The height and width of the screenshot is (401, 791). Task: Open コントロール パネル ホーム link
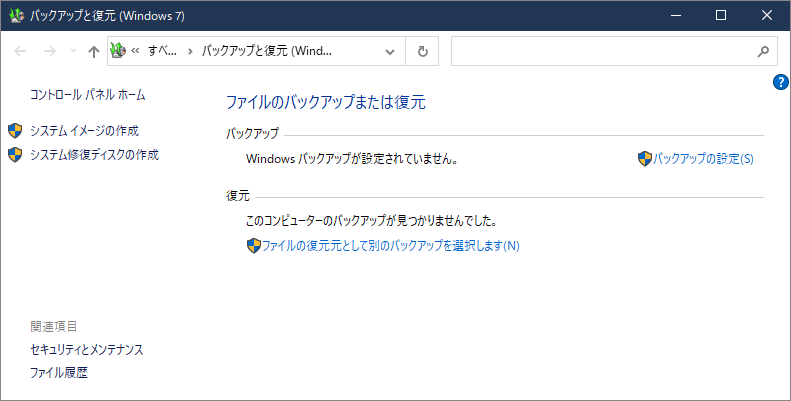click(87, 95)
